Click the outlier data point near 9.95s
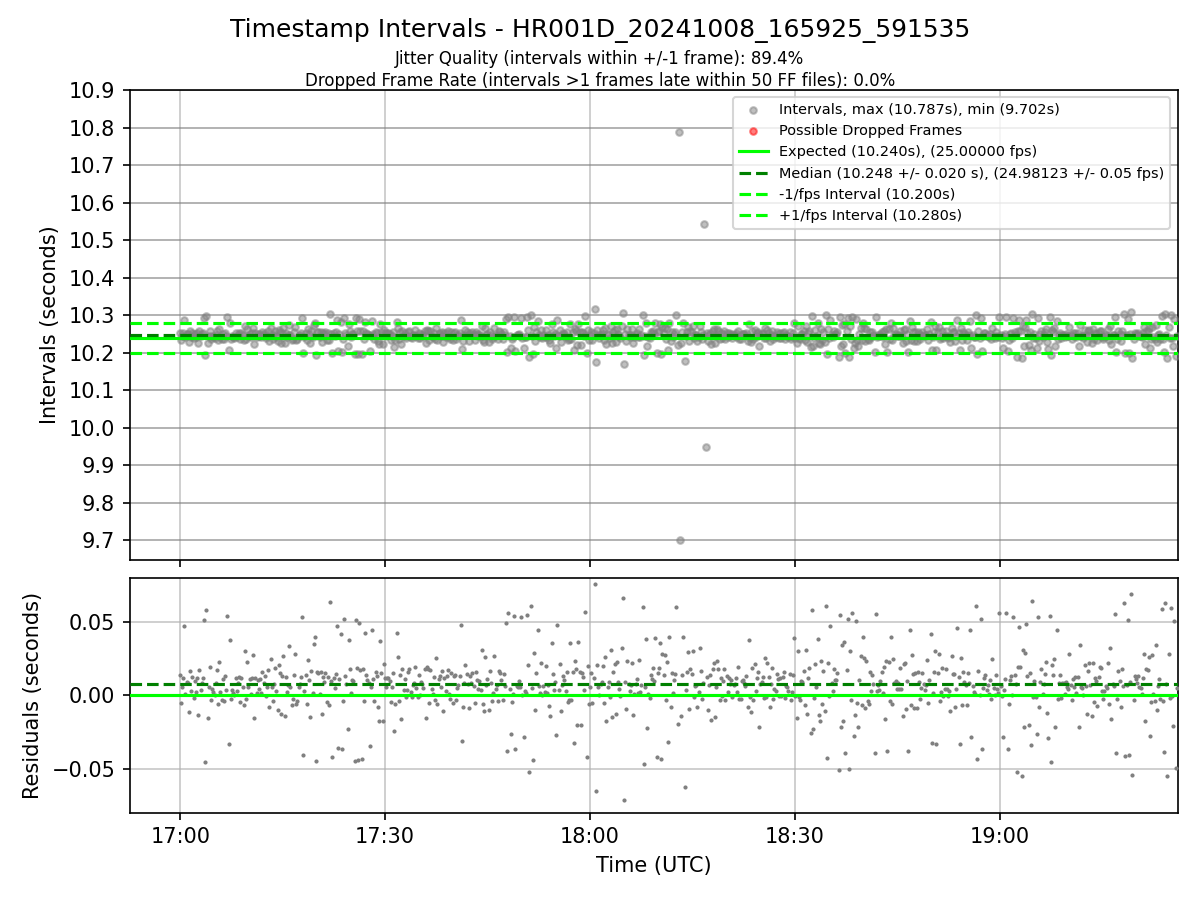Viewport: 1200px width, 900px height. (706, 447)
